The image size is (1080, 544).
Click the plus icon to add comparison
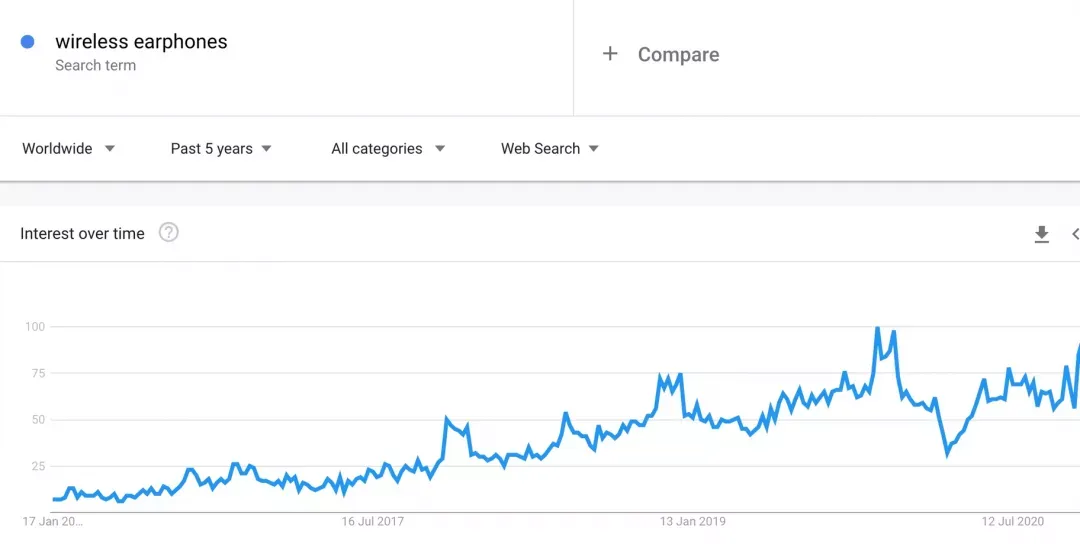(610, 54)
